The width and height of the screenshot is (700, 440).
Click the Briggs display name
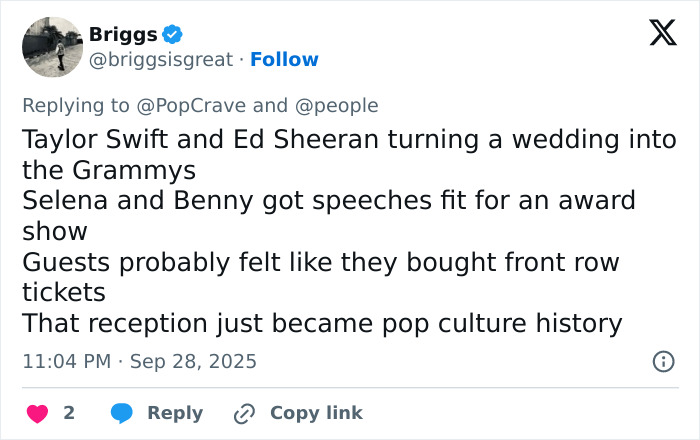[123, 35]
